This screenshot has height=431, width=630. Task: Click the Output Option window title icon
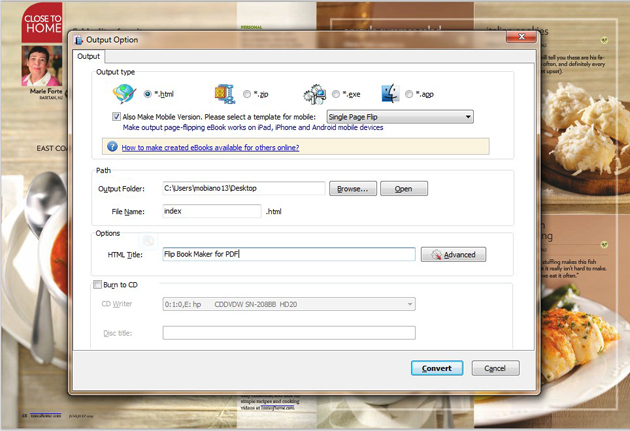pos(81,40)
